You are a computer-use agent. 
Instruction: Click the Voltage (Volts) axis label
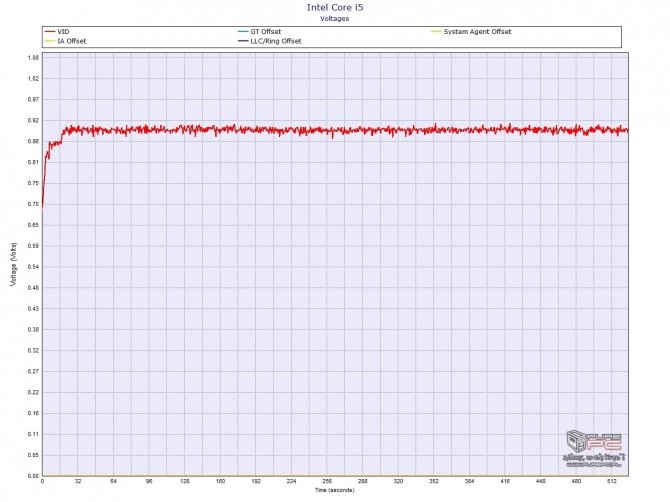click(14, 264)
